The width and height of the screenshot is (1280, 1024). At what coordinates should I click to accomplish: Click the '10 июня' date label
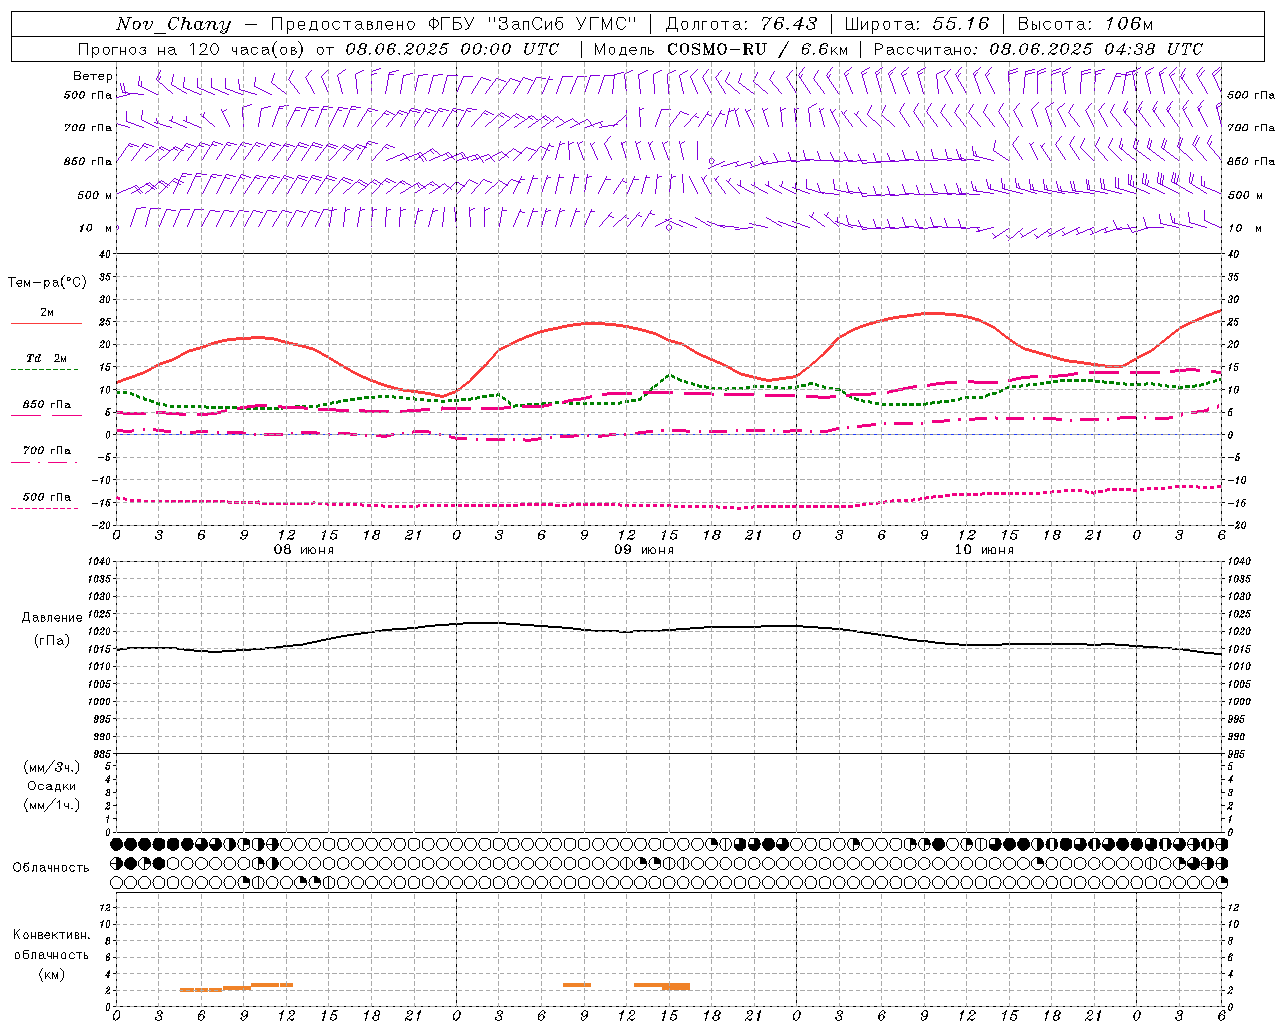pyautogui.click(x=984, y=550)
